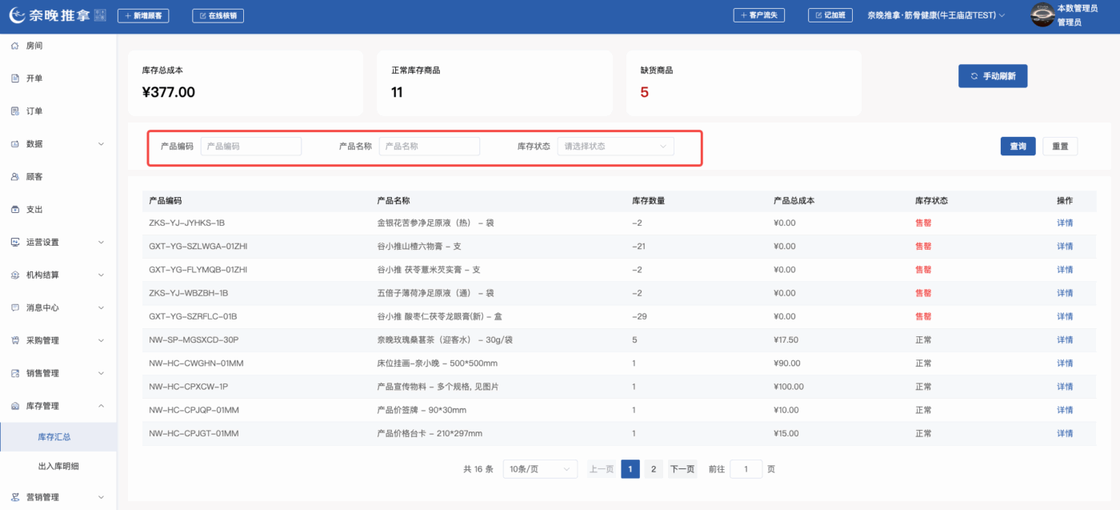Click the ¥17.50 cost cell

click(786, 340)
